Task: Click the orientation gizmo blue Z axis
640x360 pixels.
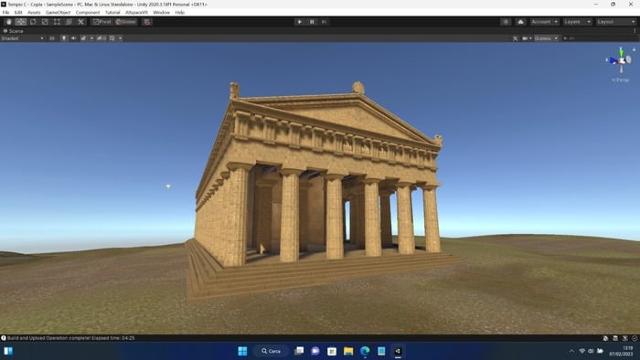Action: pos(612,61)
